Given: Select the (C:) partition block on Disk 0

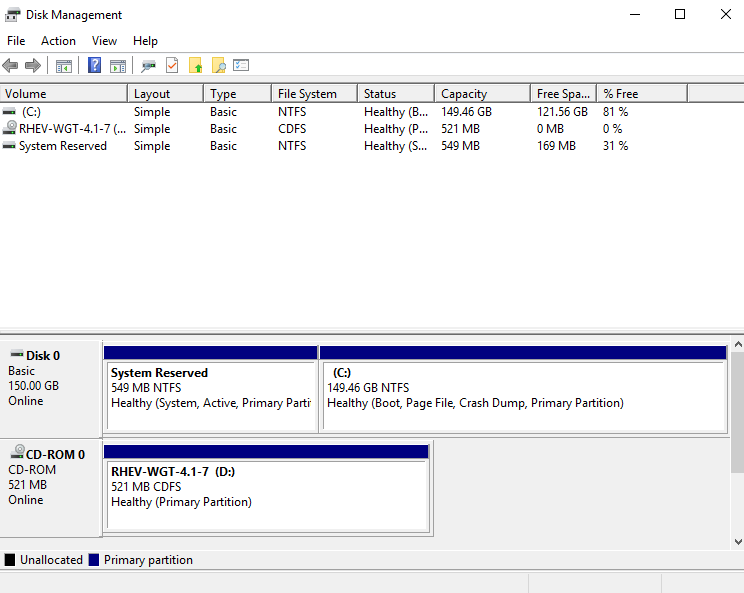Looking at the screenshot, I should click(x=522, y=395).
